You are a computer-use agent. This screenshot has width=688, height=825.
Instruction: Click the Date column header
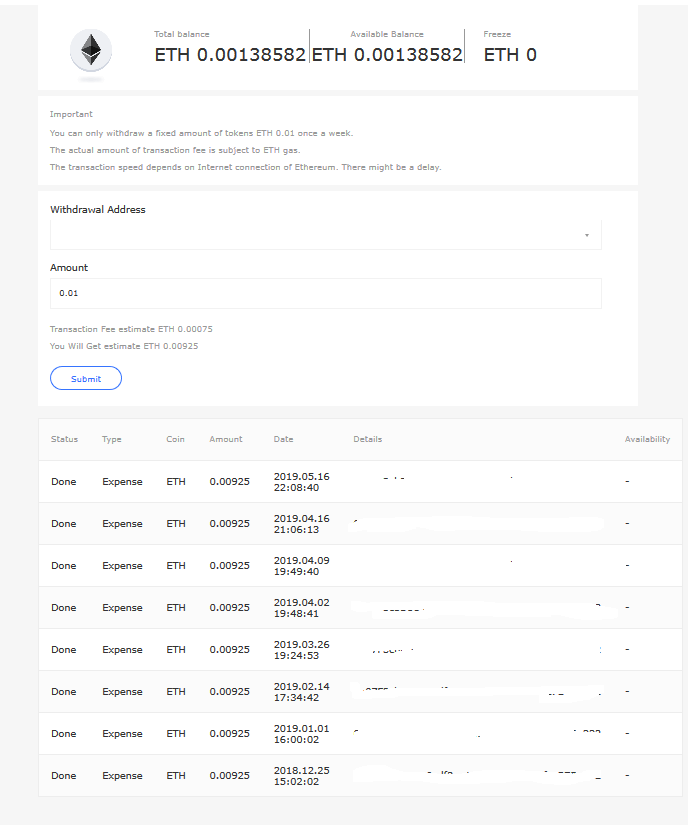283,439
